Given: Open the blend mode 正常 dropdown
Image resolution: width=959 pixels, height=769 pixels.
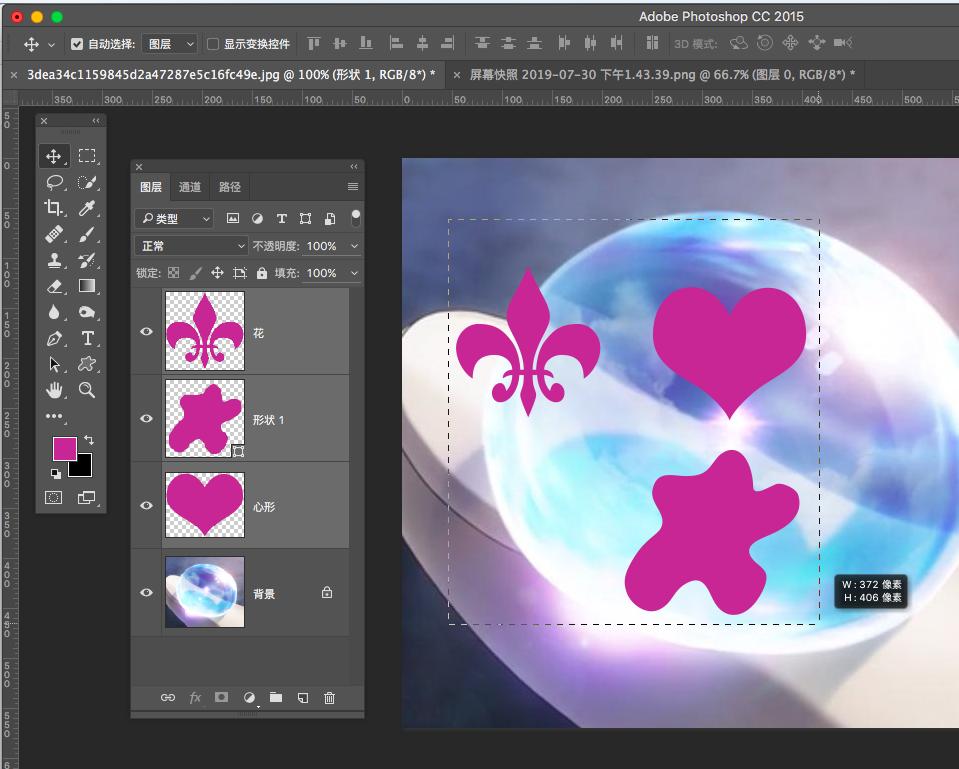Looking at the screenshot, I should point(191,246).
